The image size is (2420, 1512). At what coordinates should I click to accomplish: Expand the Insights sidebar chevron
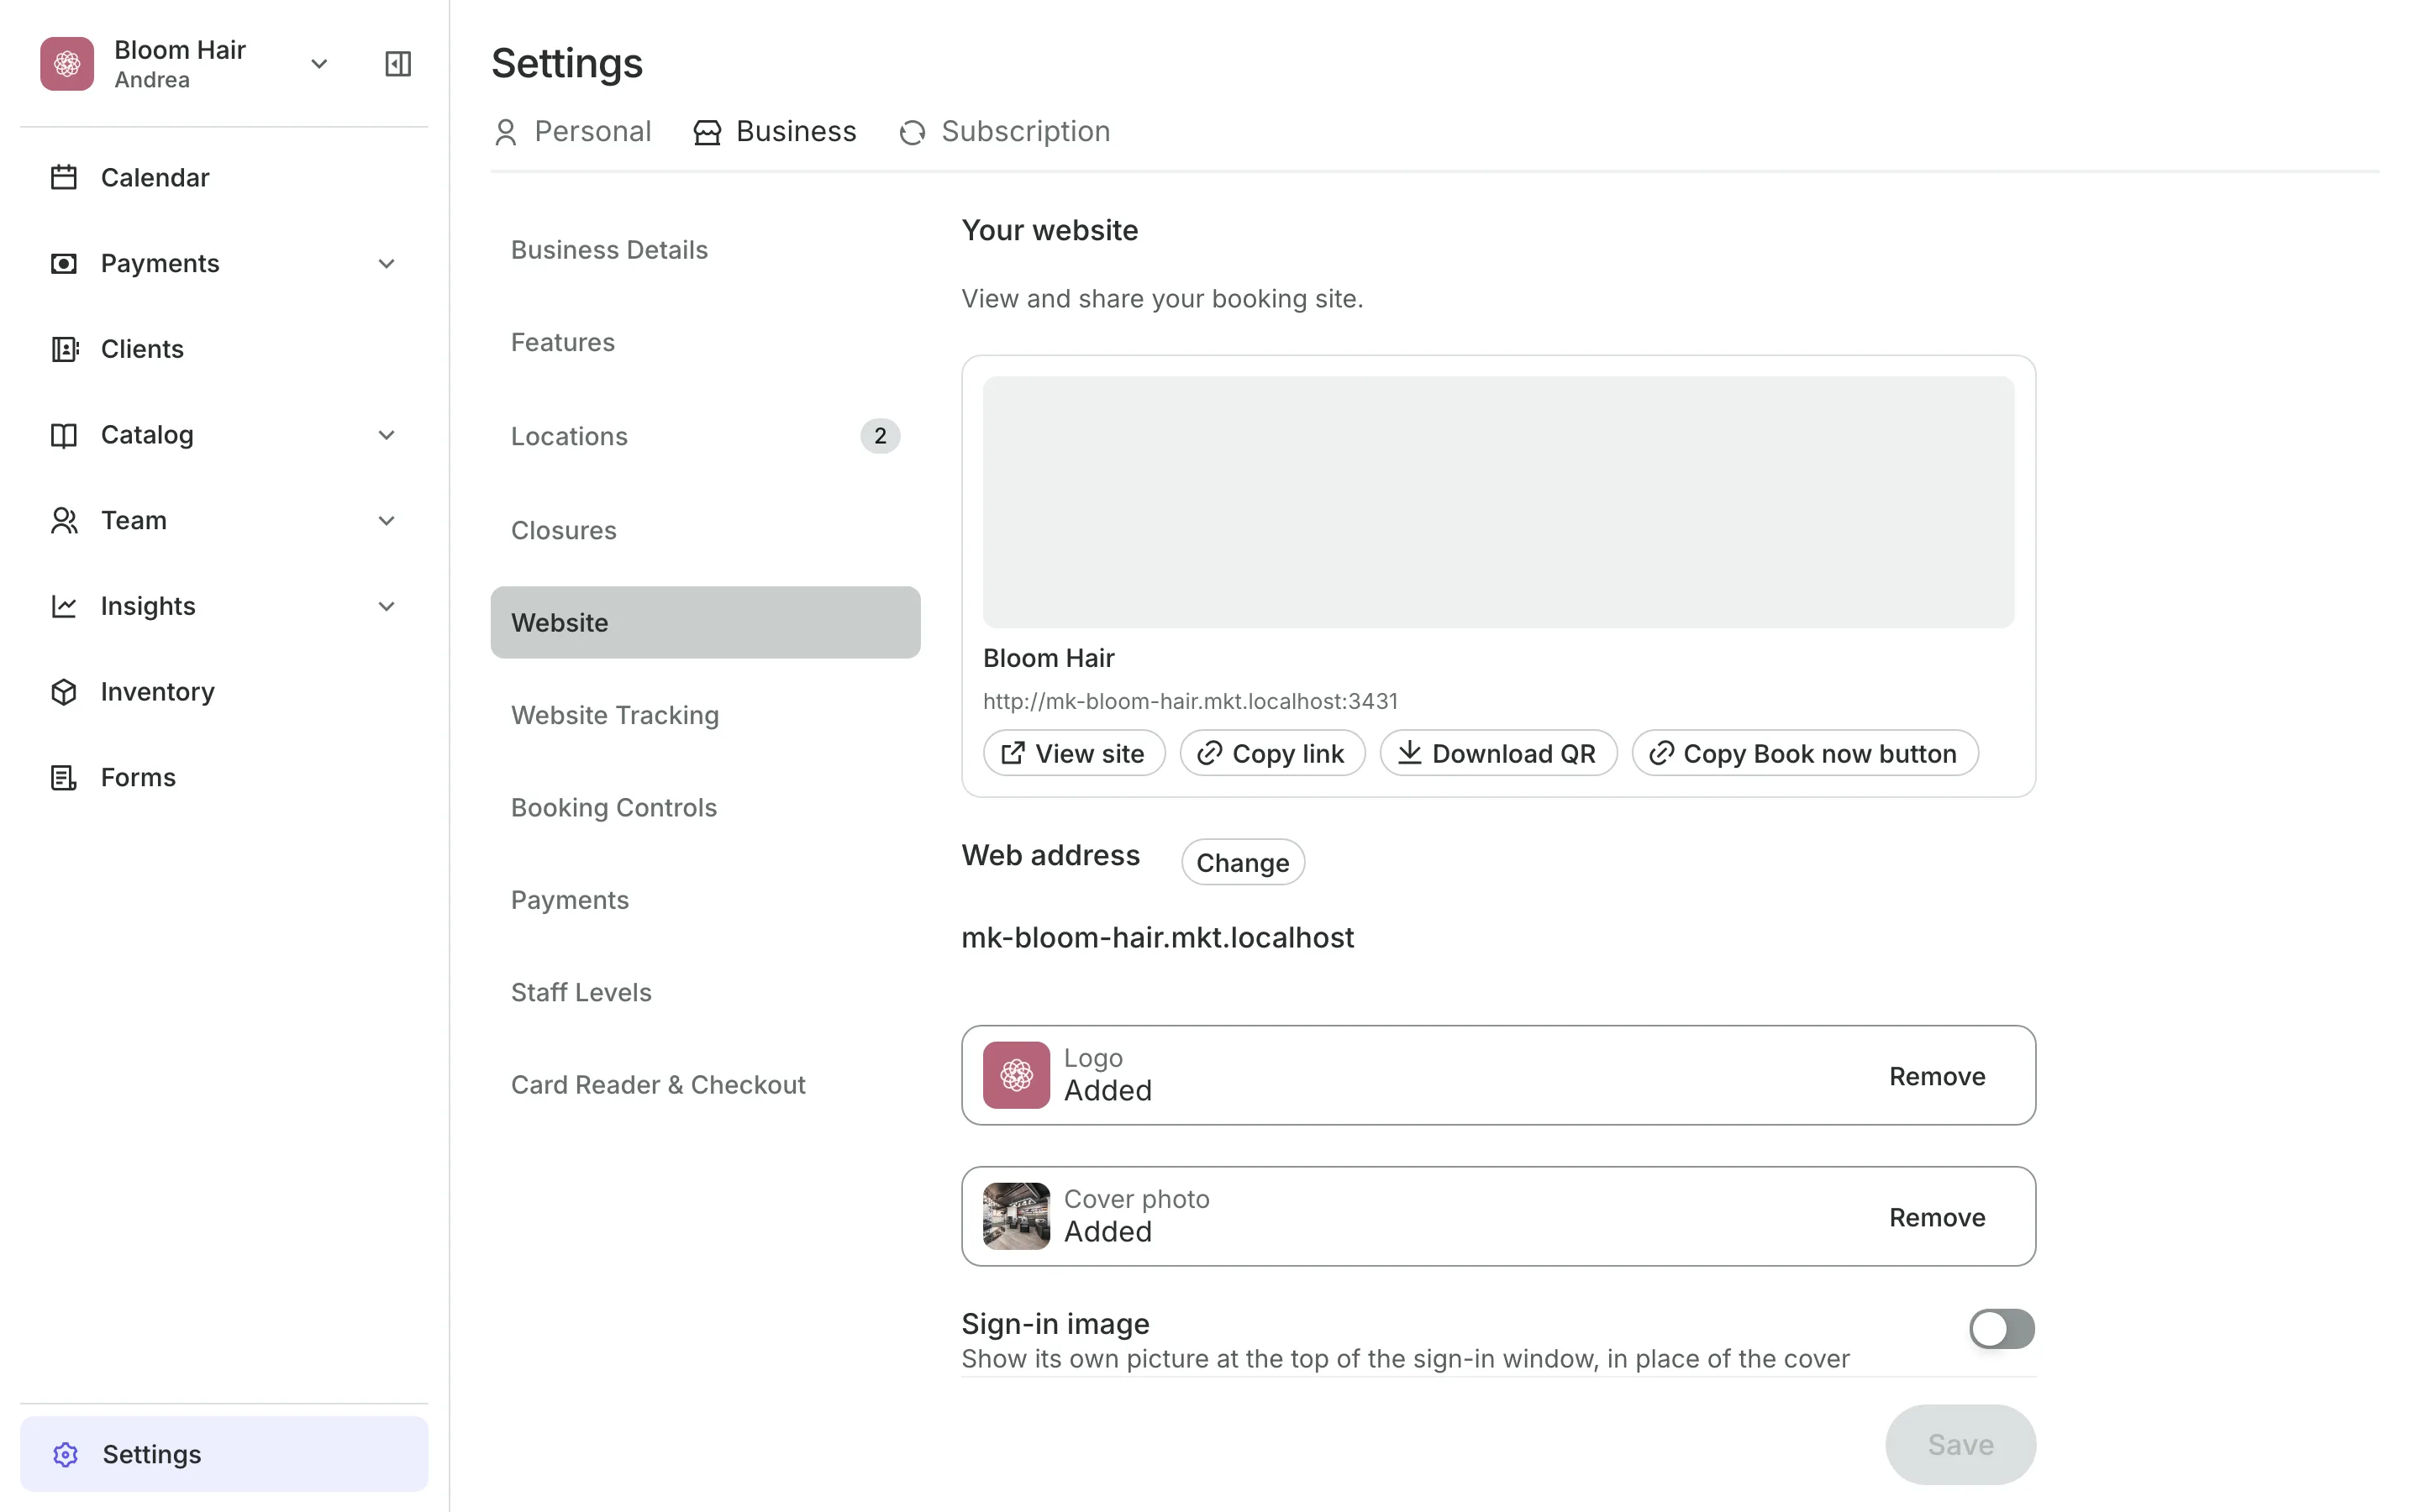387,607
